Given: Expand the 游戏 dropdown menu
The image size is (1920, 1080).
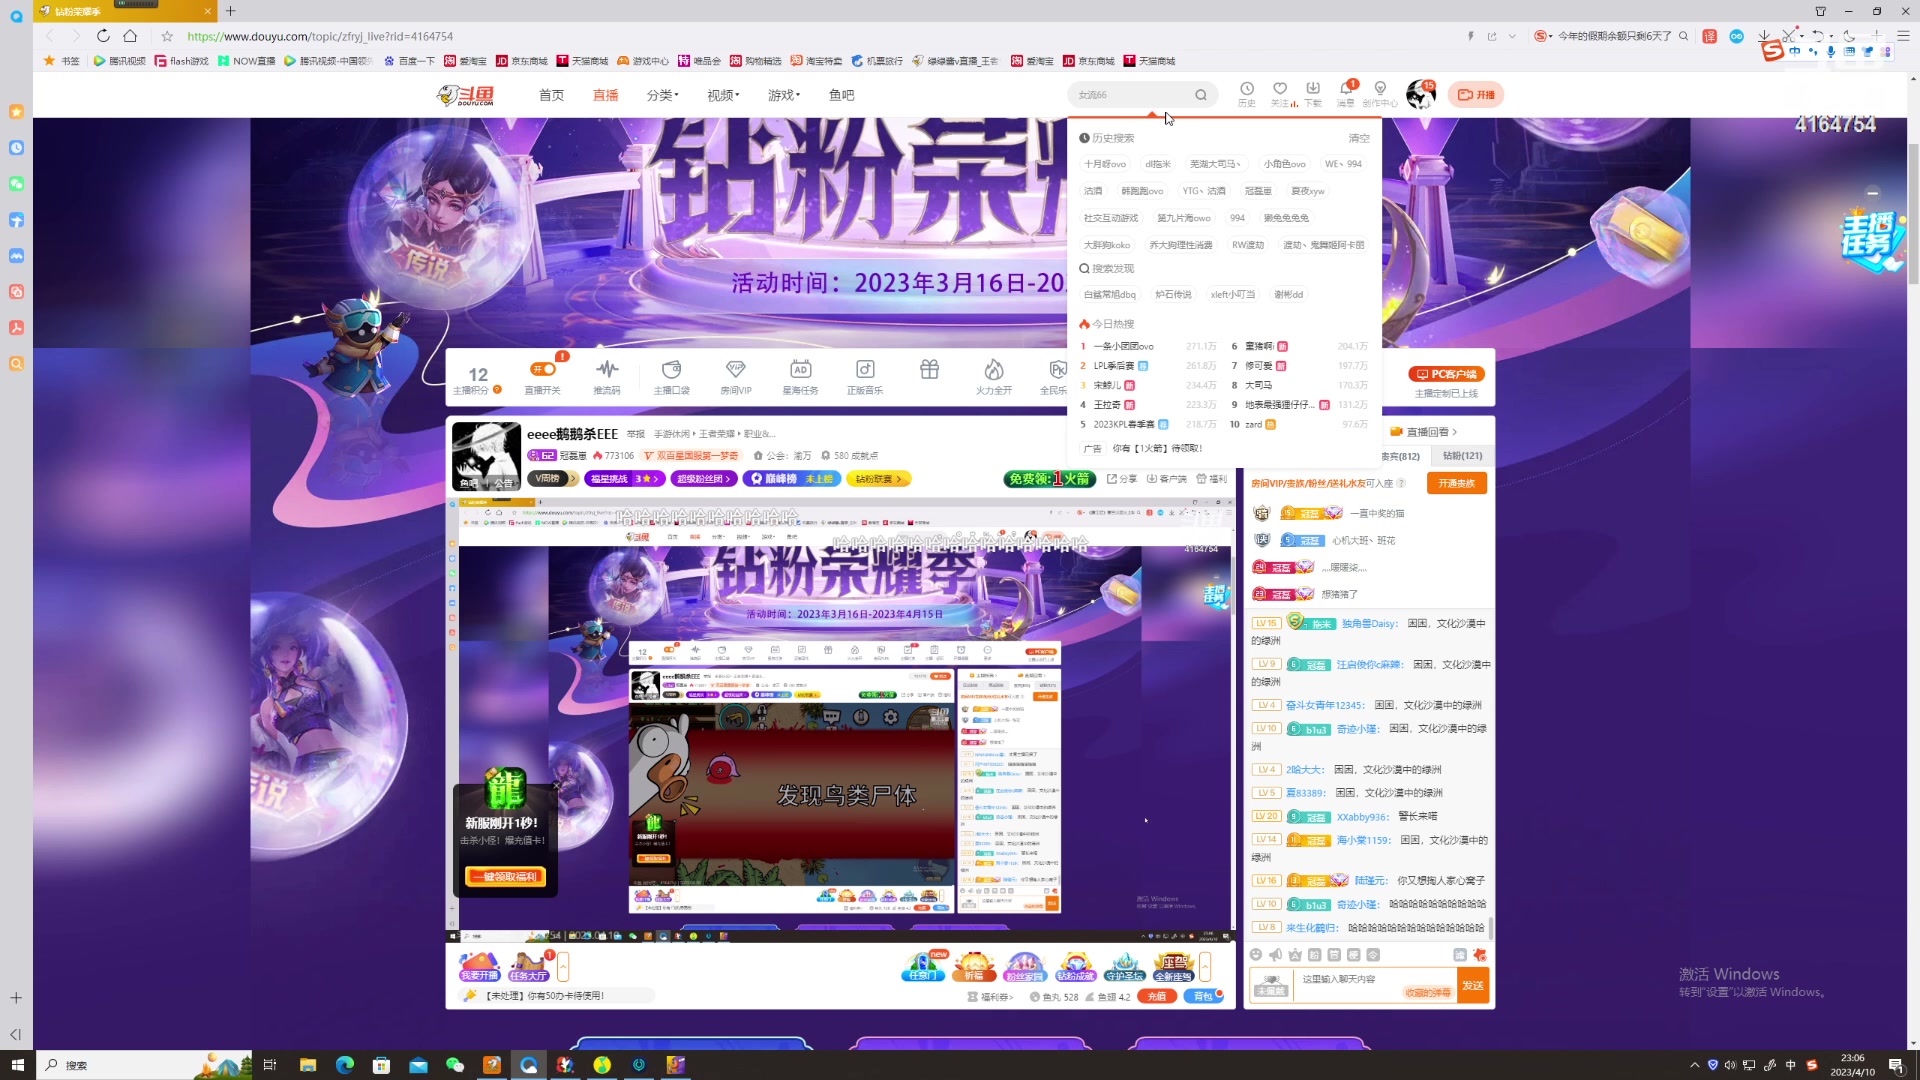Looking at the screenshot, I should [784, 95].
